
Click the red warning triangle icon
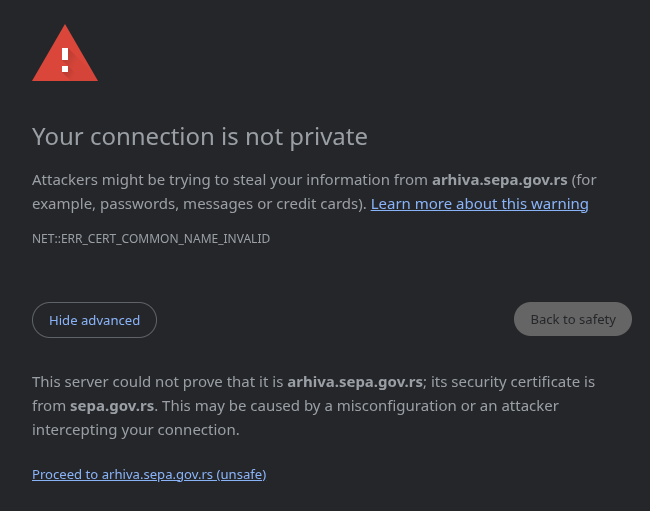(65, 53)
